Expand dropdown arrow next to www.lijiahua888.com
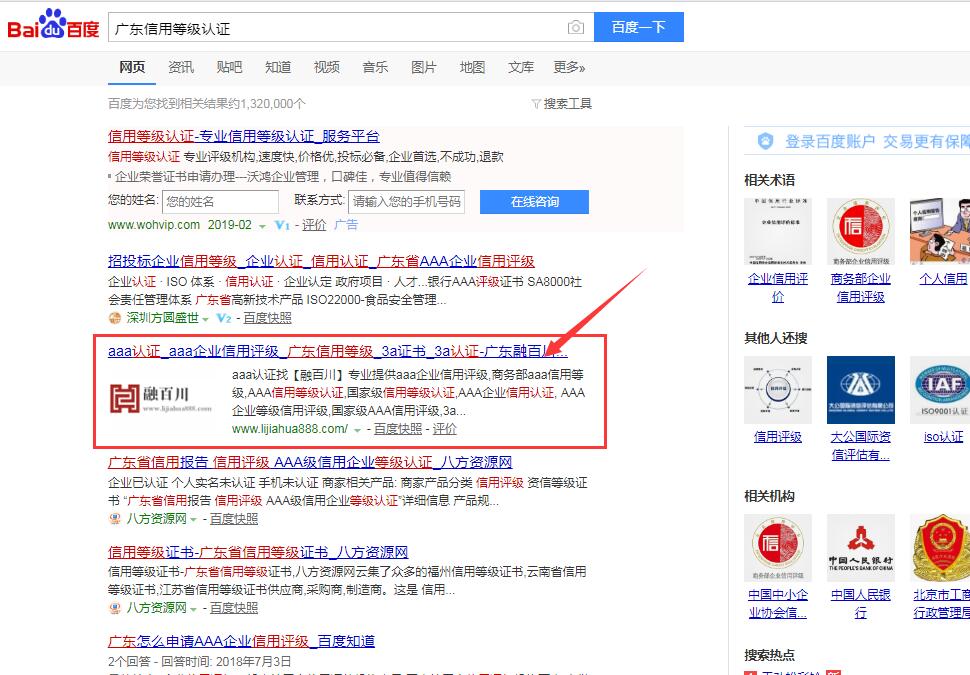This screenshot has width=970, height=675. coord(358,430)
